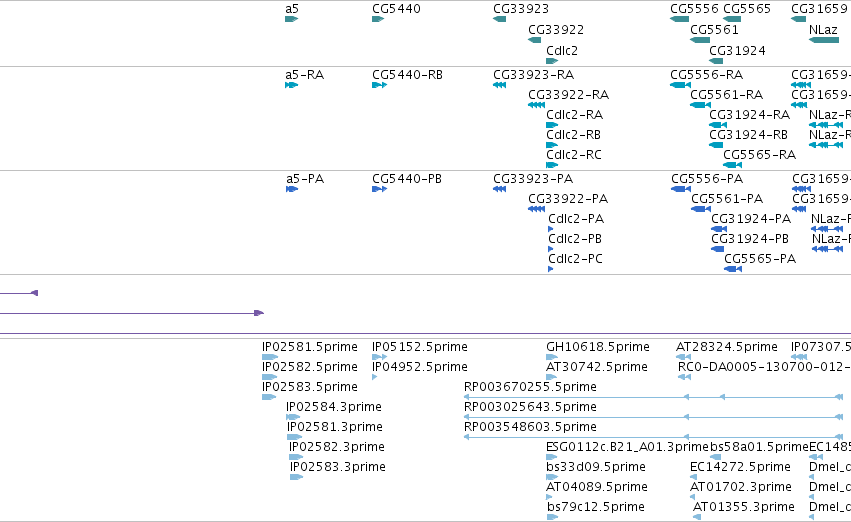Select the CG33923-RA transcript label

(534, 75)
